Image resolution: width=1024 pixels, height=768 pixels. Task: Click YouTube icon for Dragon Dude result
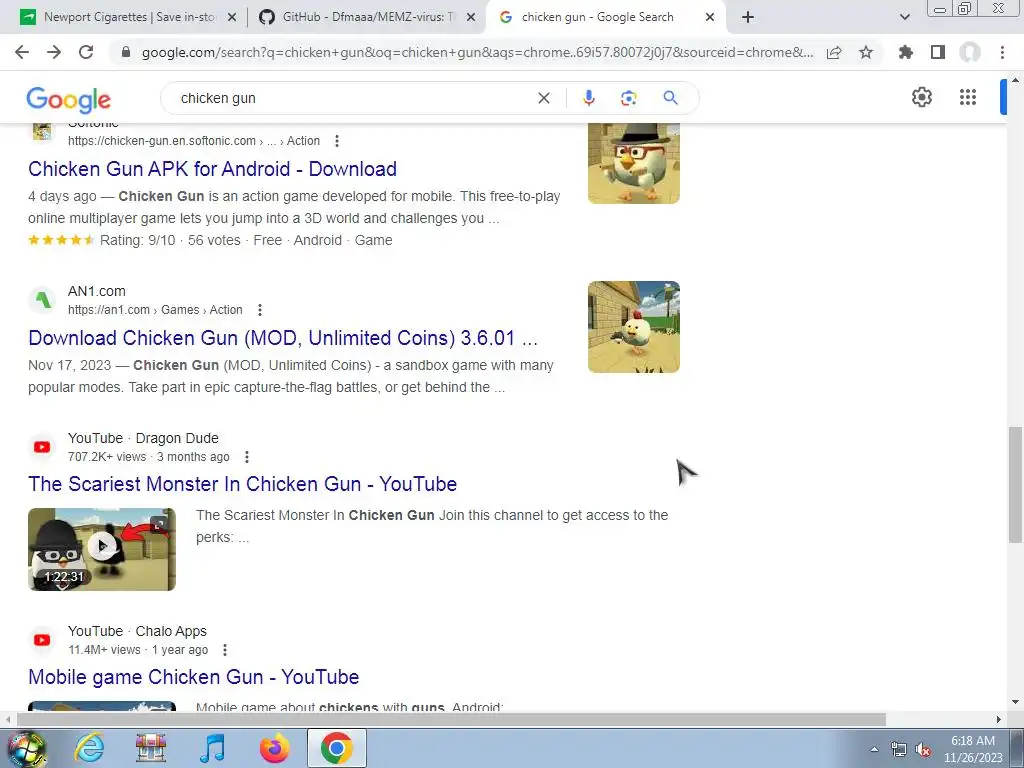tap(42, 447)
